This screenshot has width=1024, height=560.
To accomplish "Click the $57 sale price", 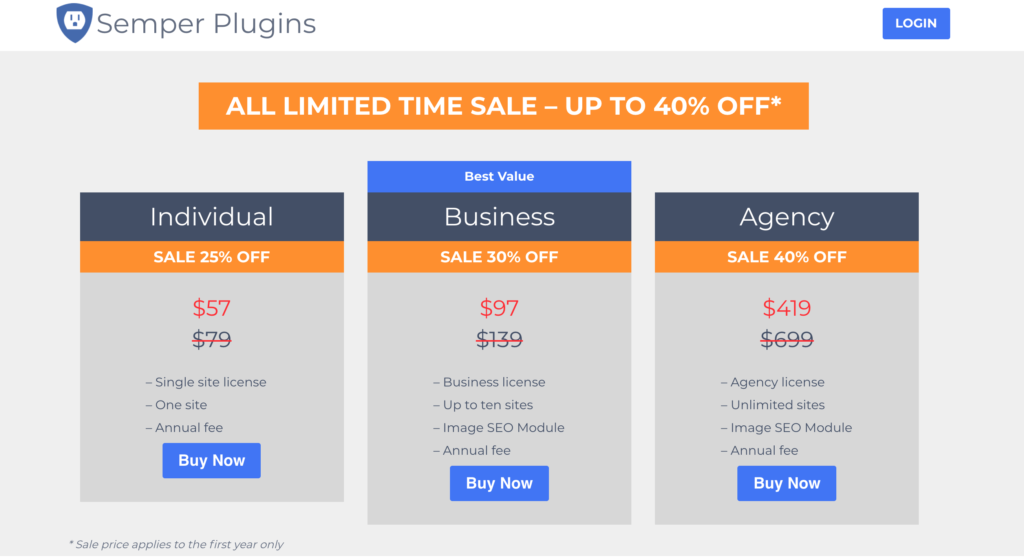I will [212, 307].
